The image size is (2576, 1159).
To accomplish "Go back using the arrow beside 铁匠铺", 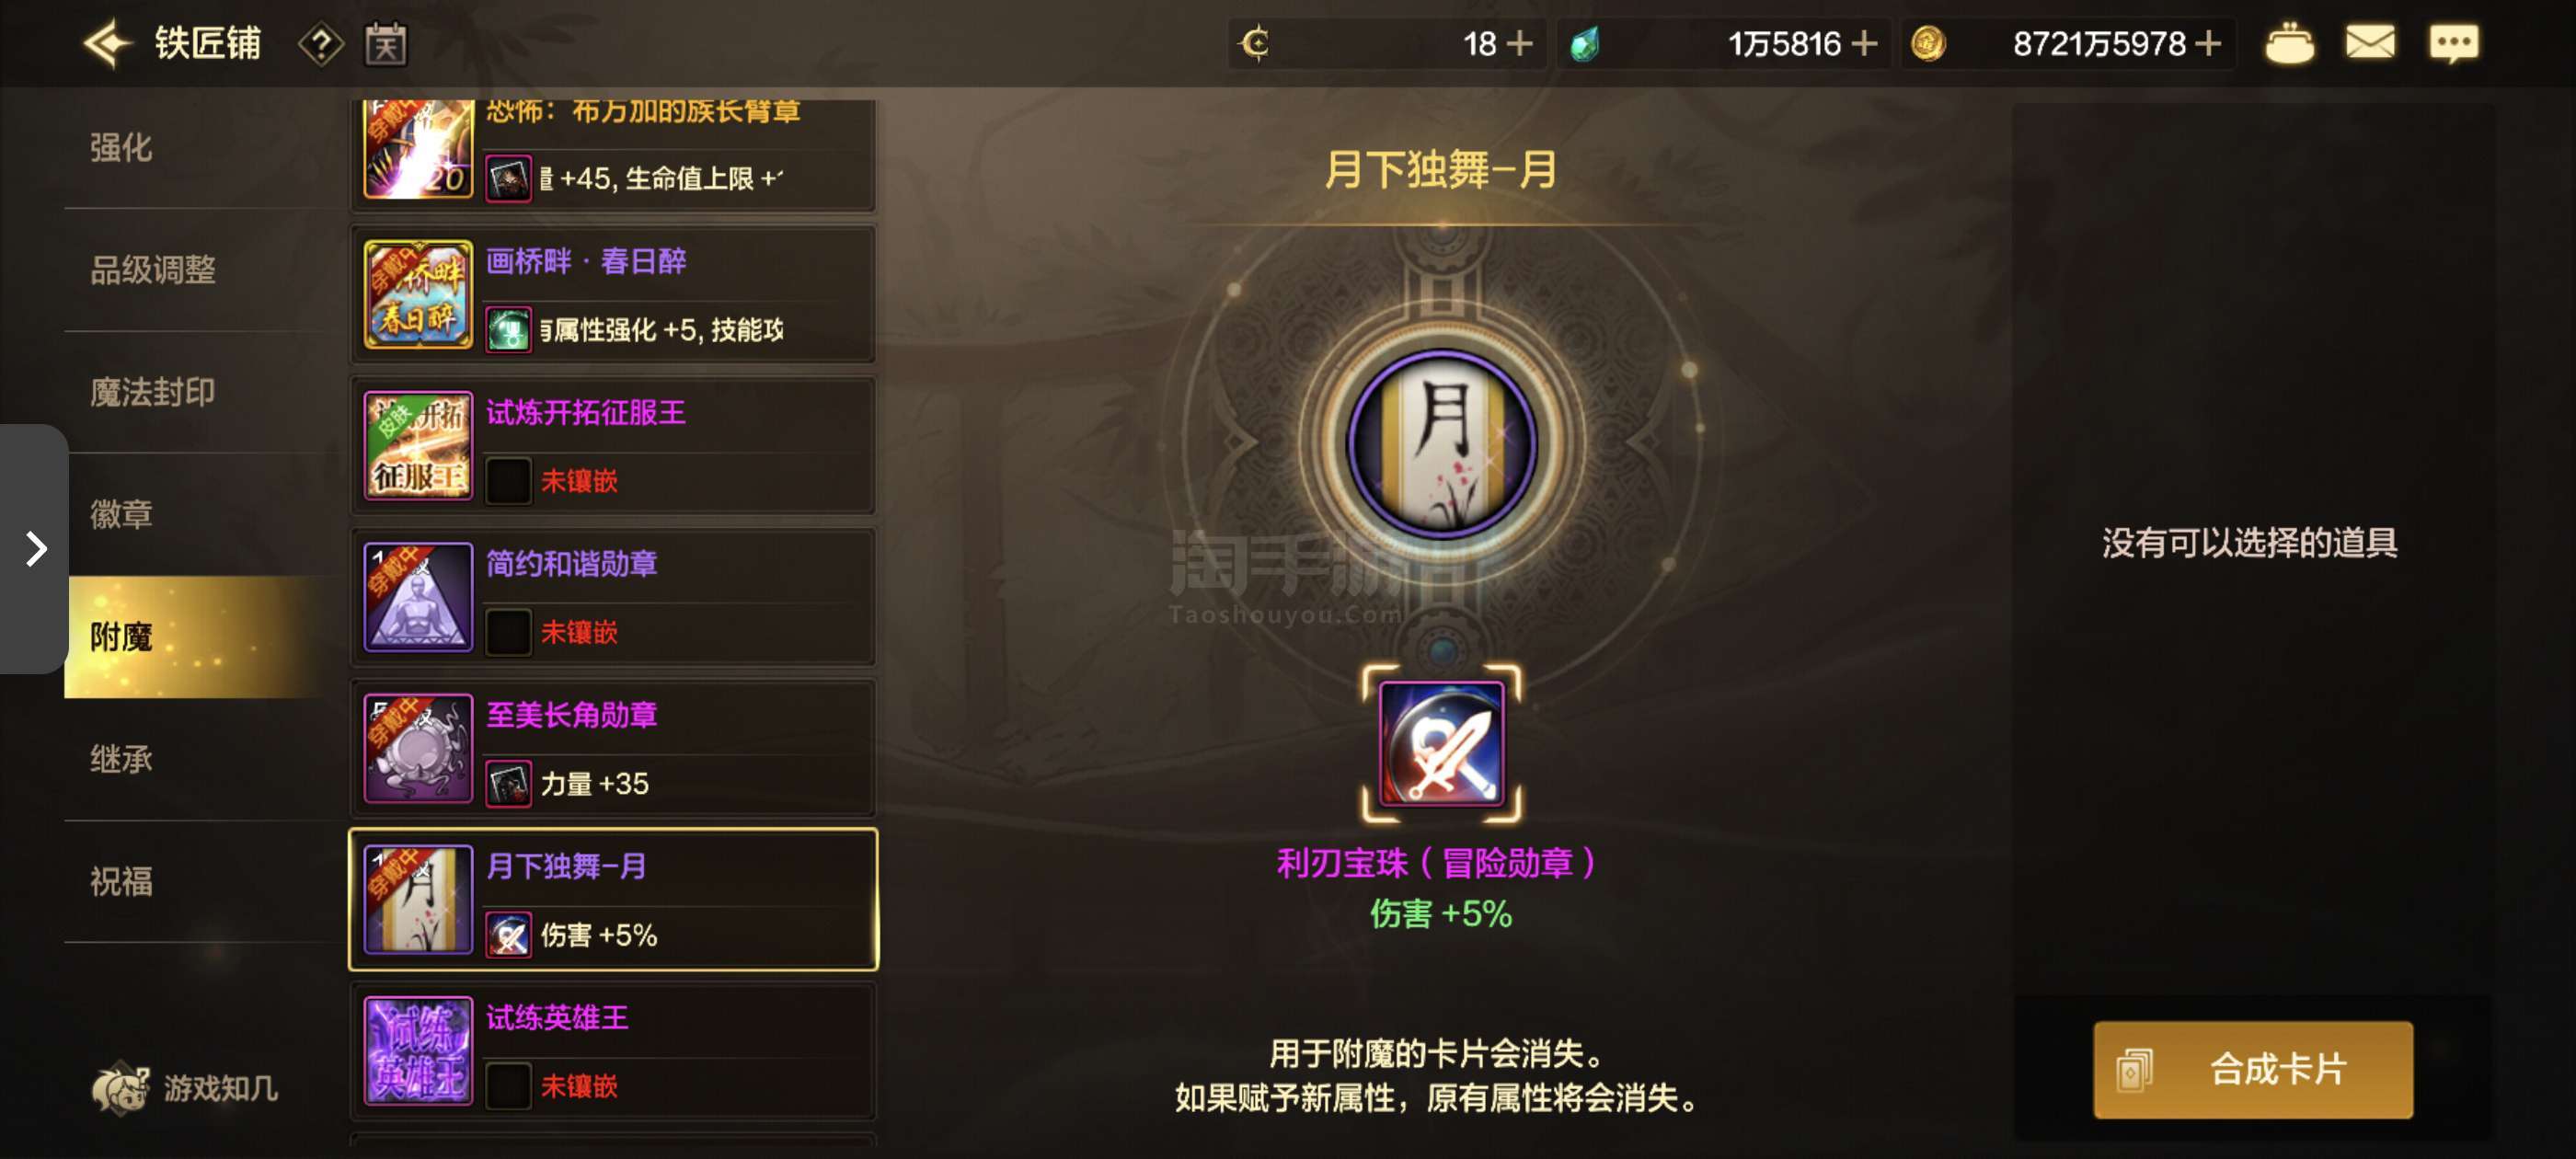I will (x=108, y=43).
